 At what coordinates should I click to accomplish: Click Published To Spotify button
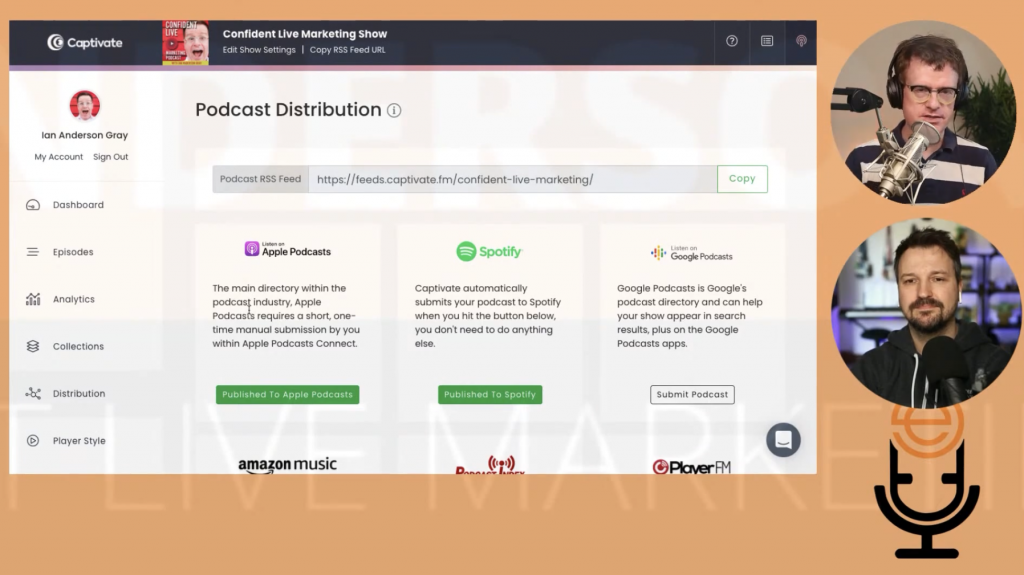(490, 395)
